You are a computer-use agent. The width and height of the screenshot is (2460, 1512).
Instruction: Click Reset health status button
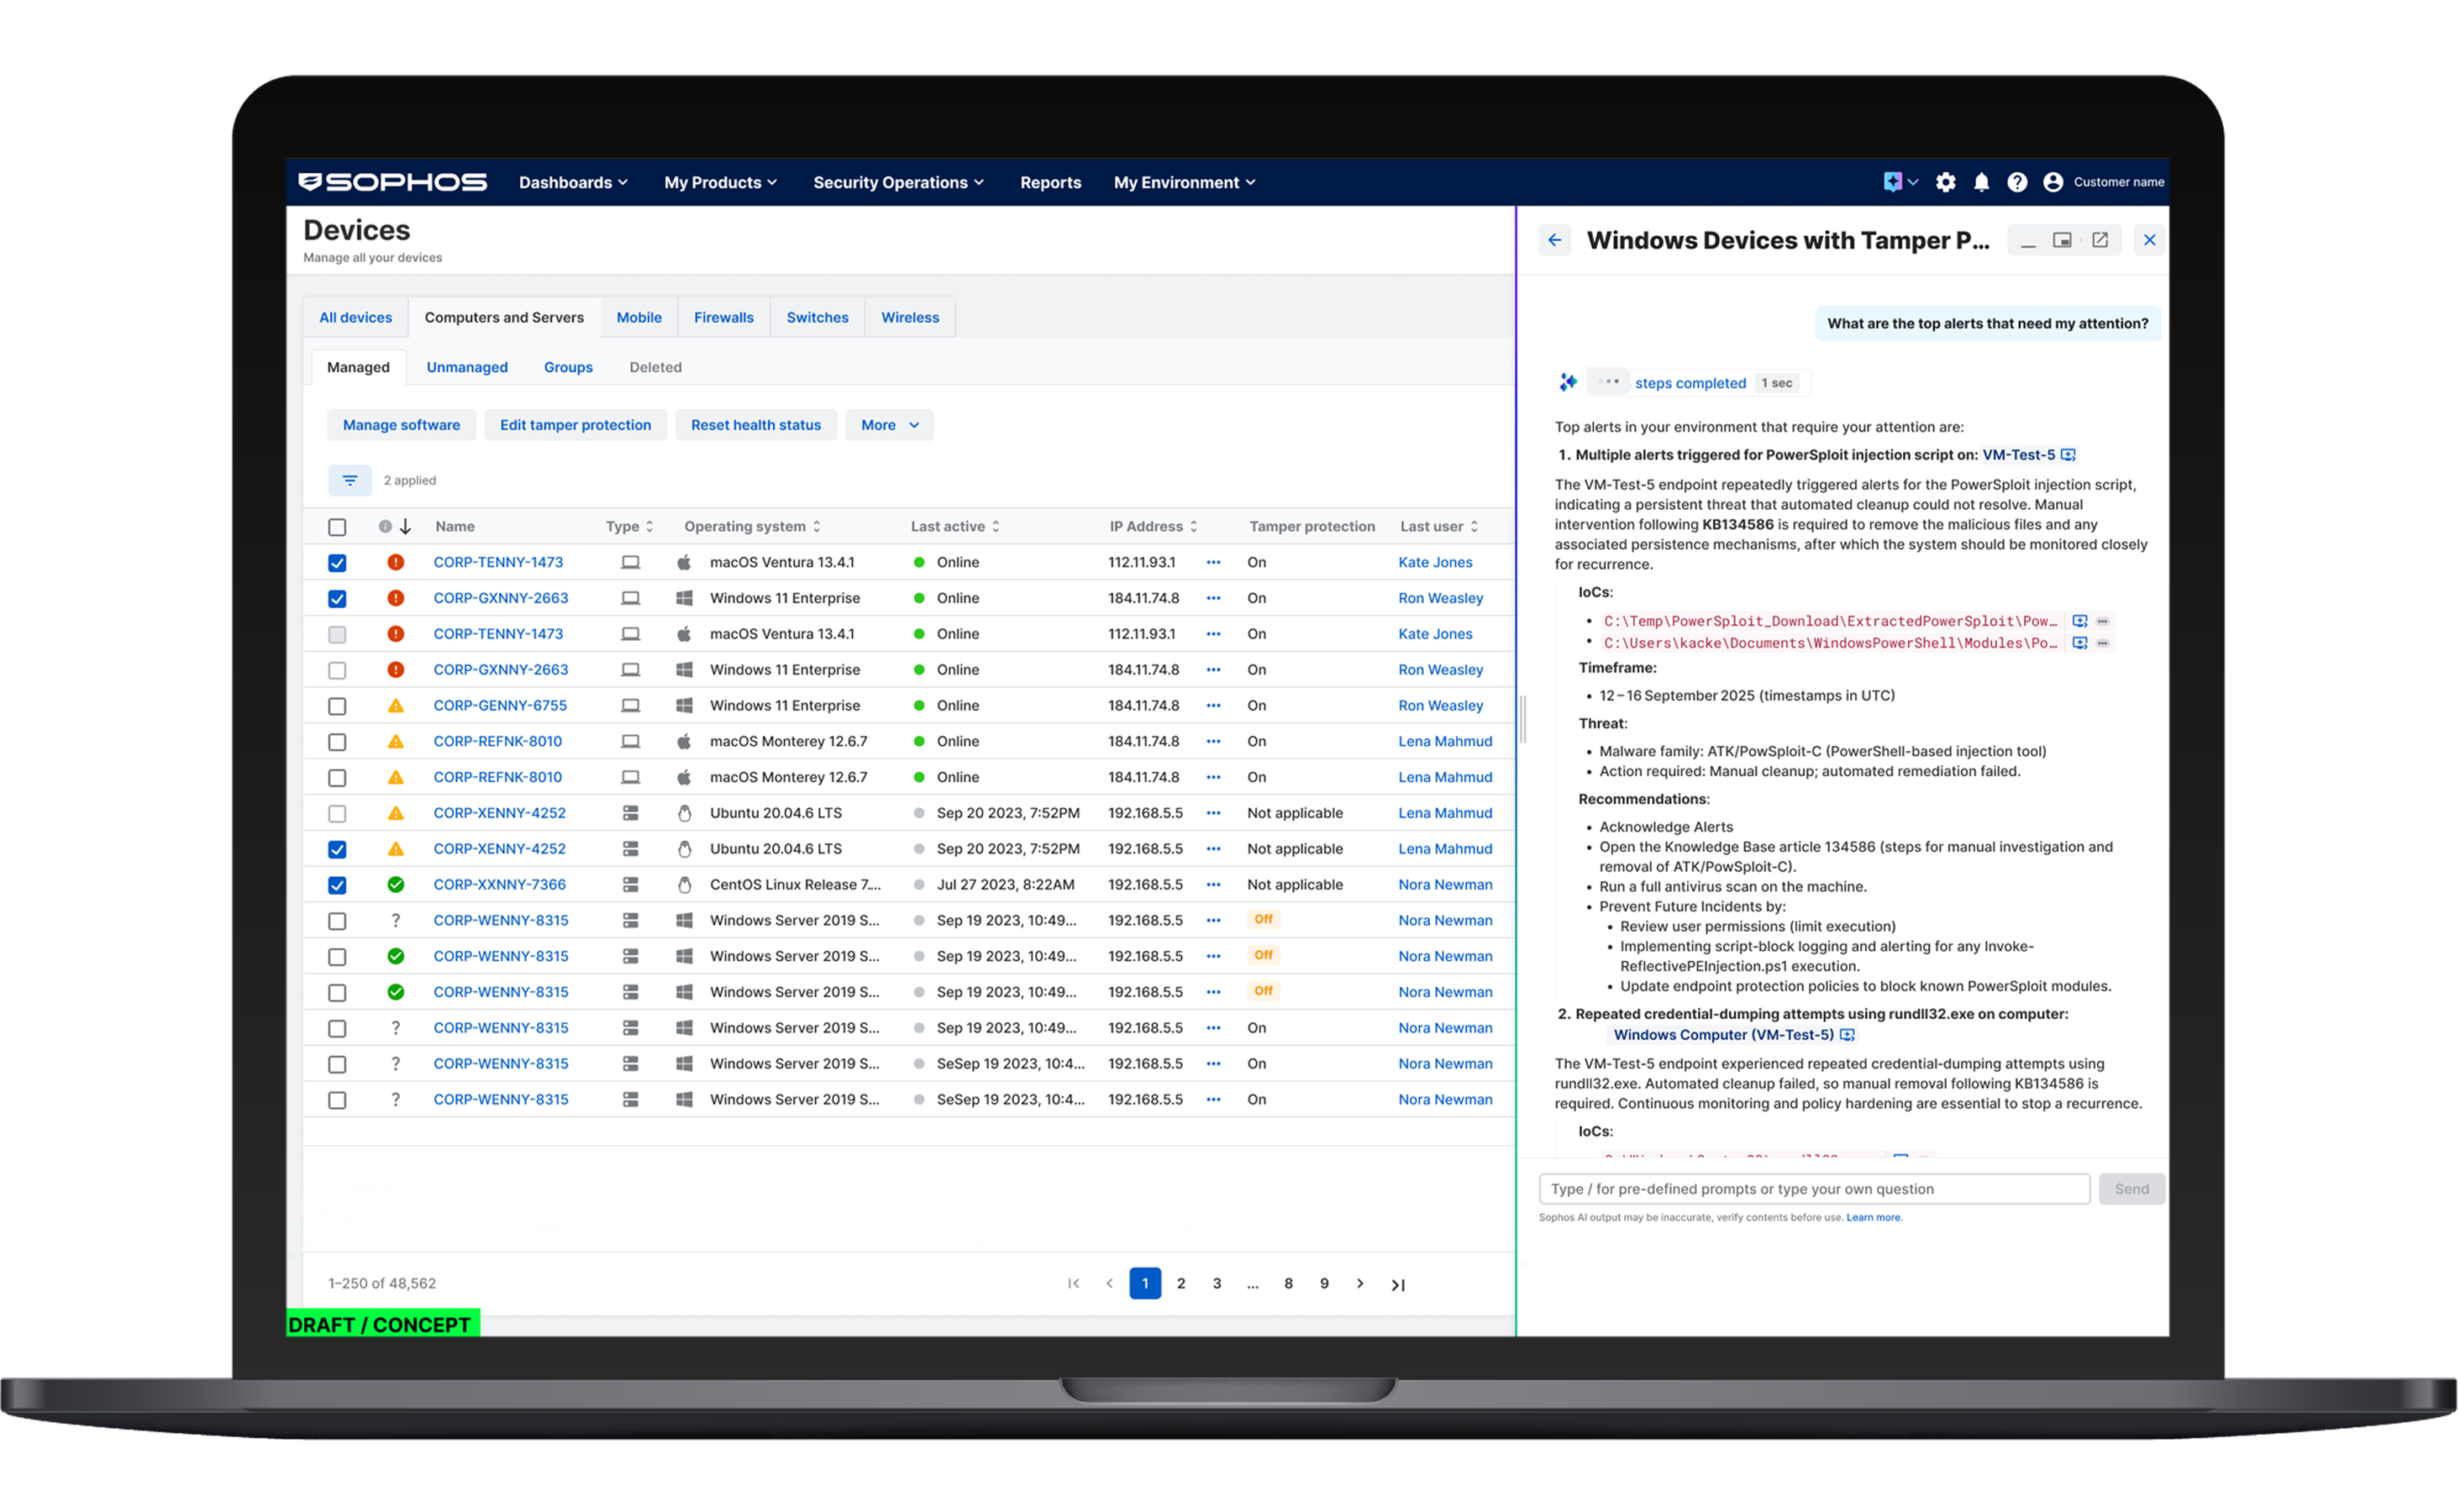pos(756,425)
